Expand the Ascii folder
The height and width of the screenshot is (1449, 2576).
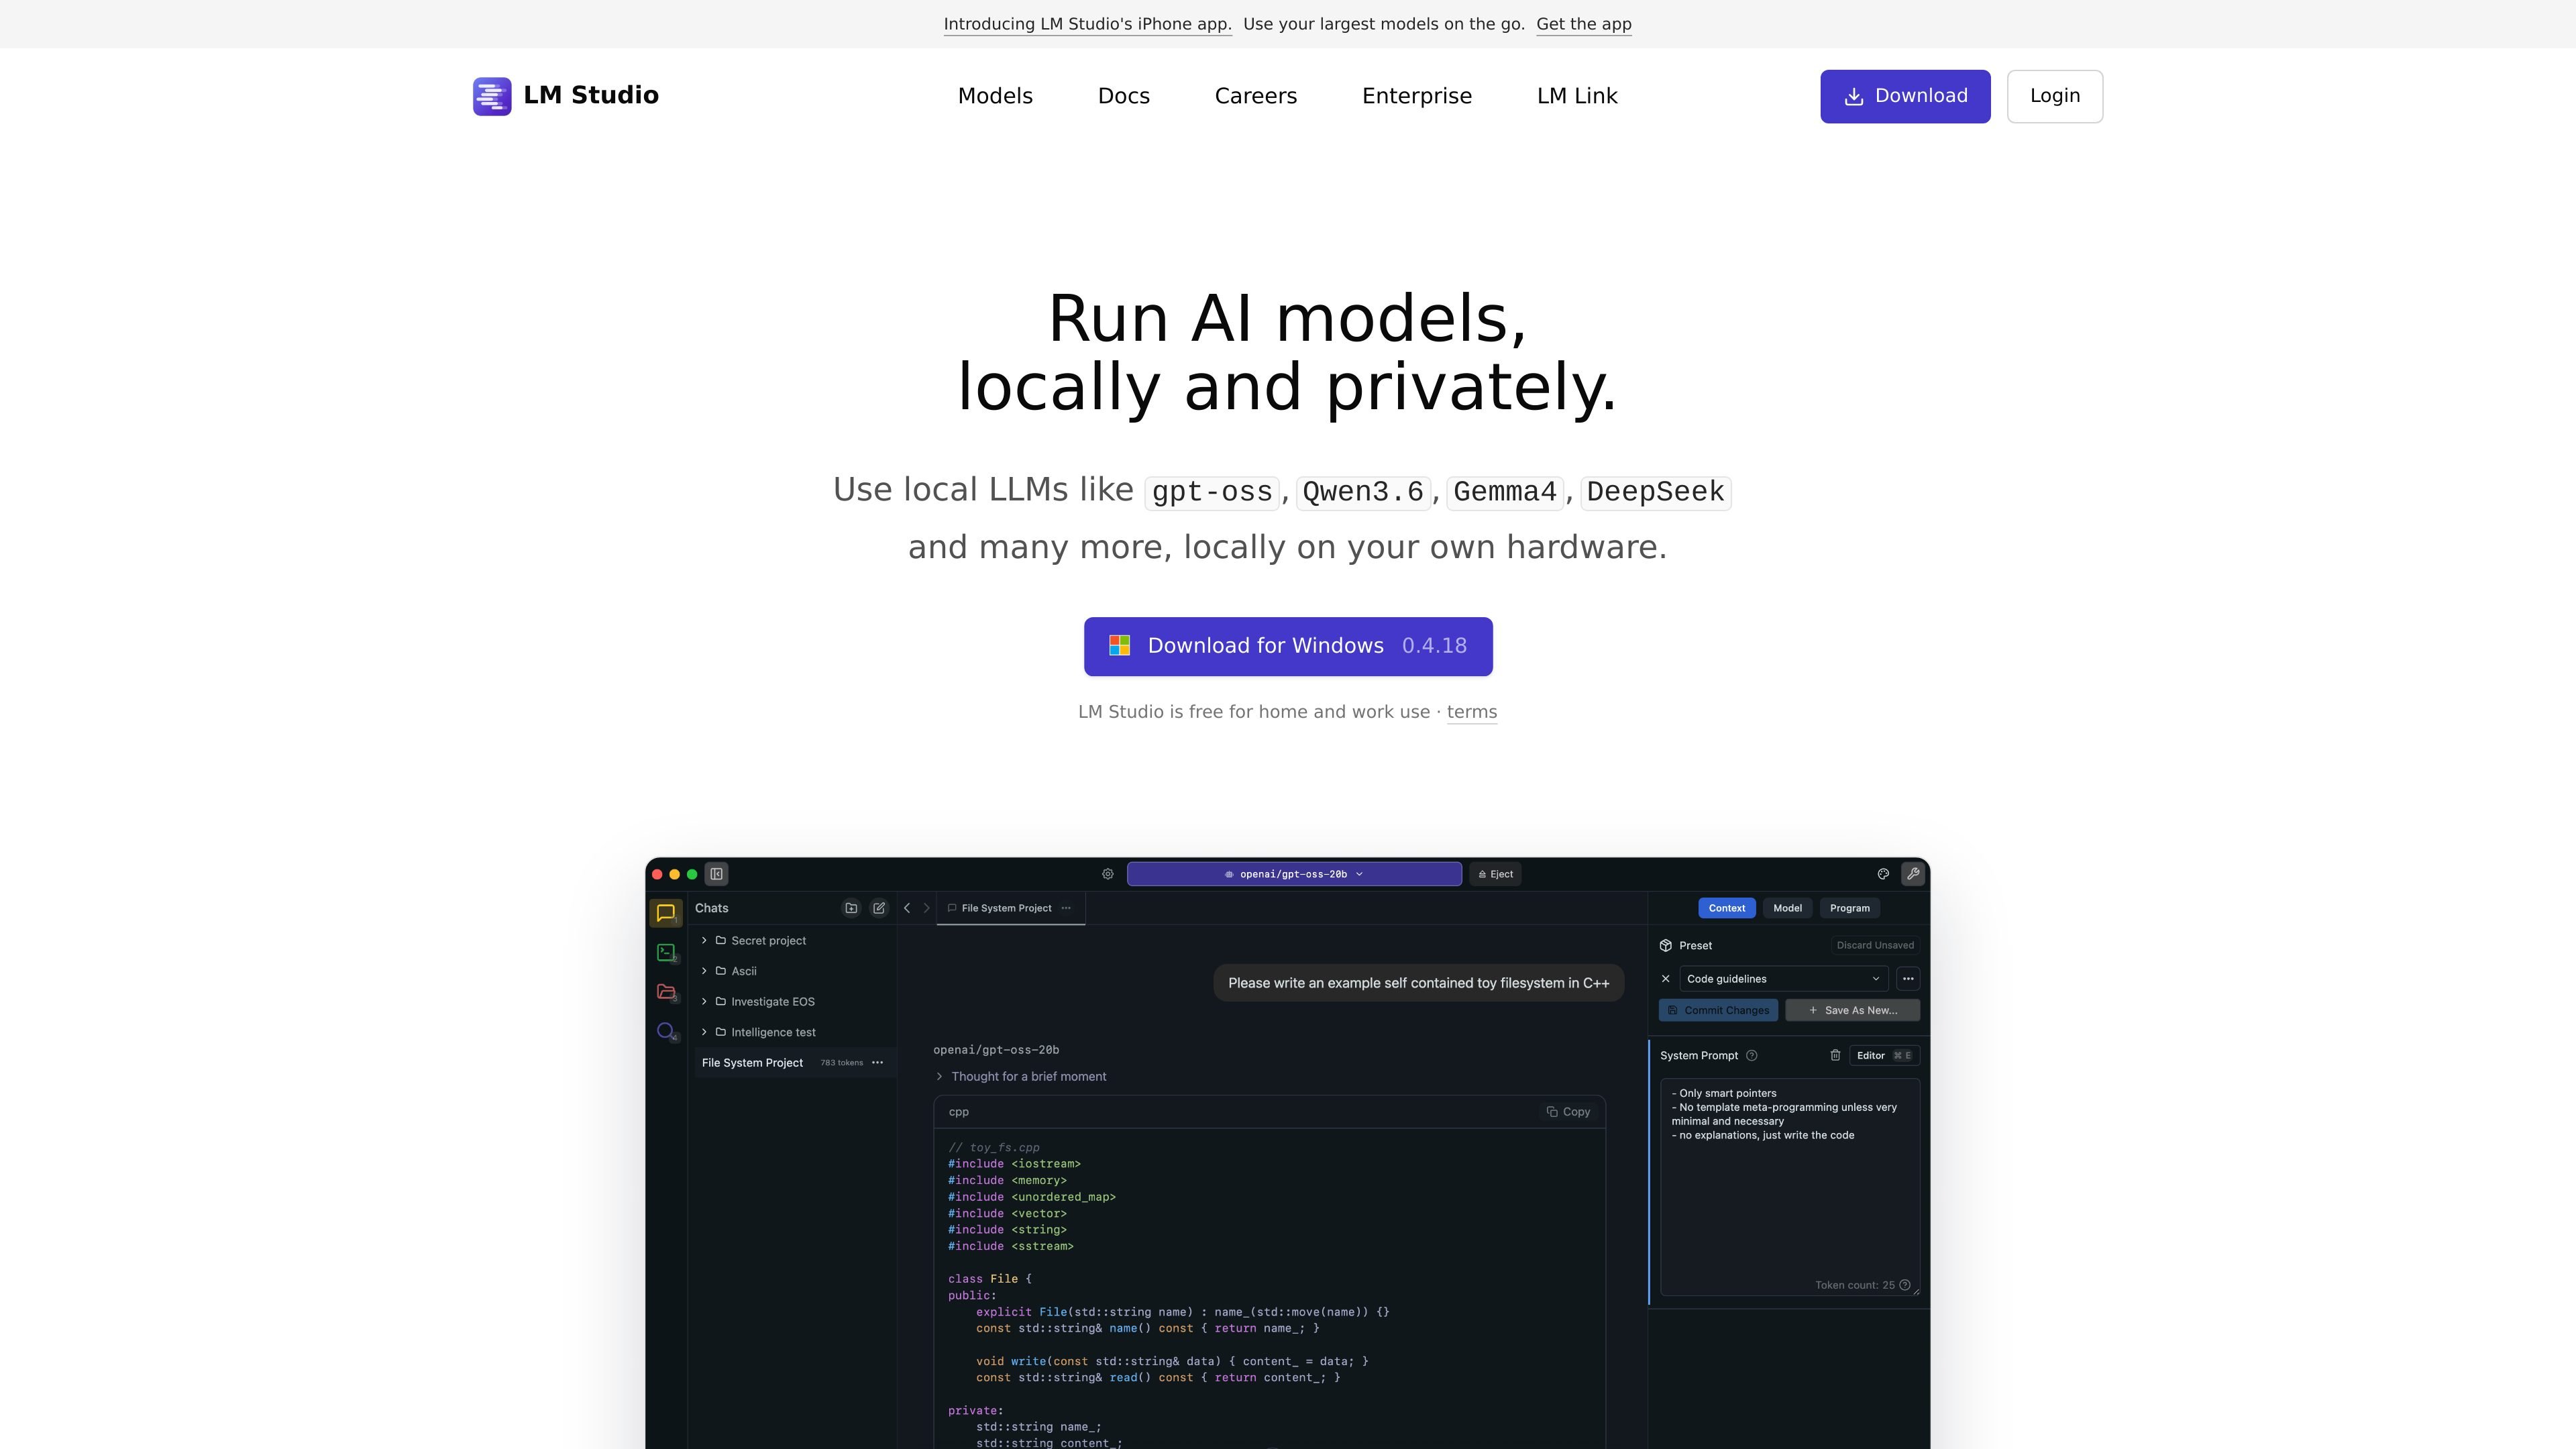[704, 971]
